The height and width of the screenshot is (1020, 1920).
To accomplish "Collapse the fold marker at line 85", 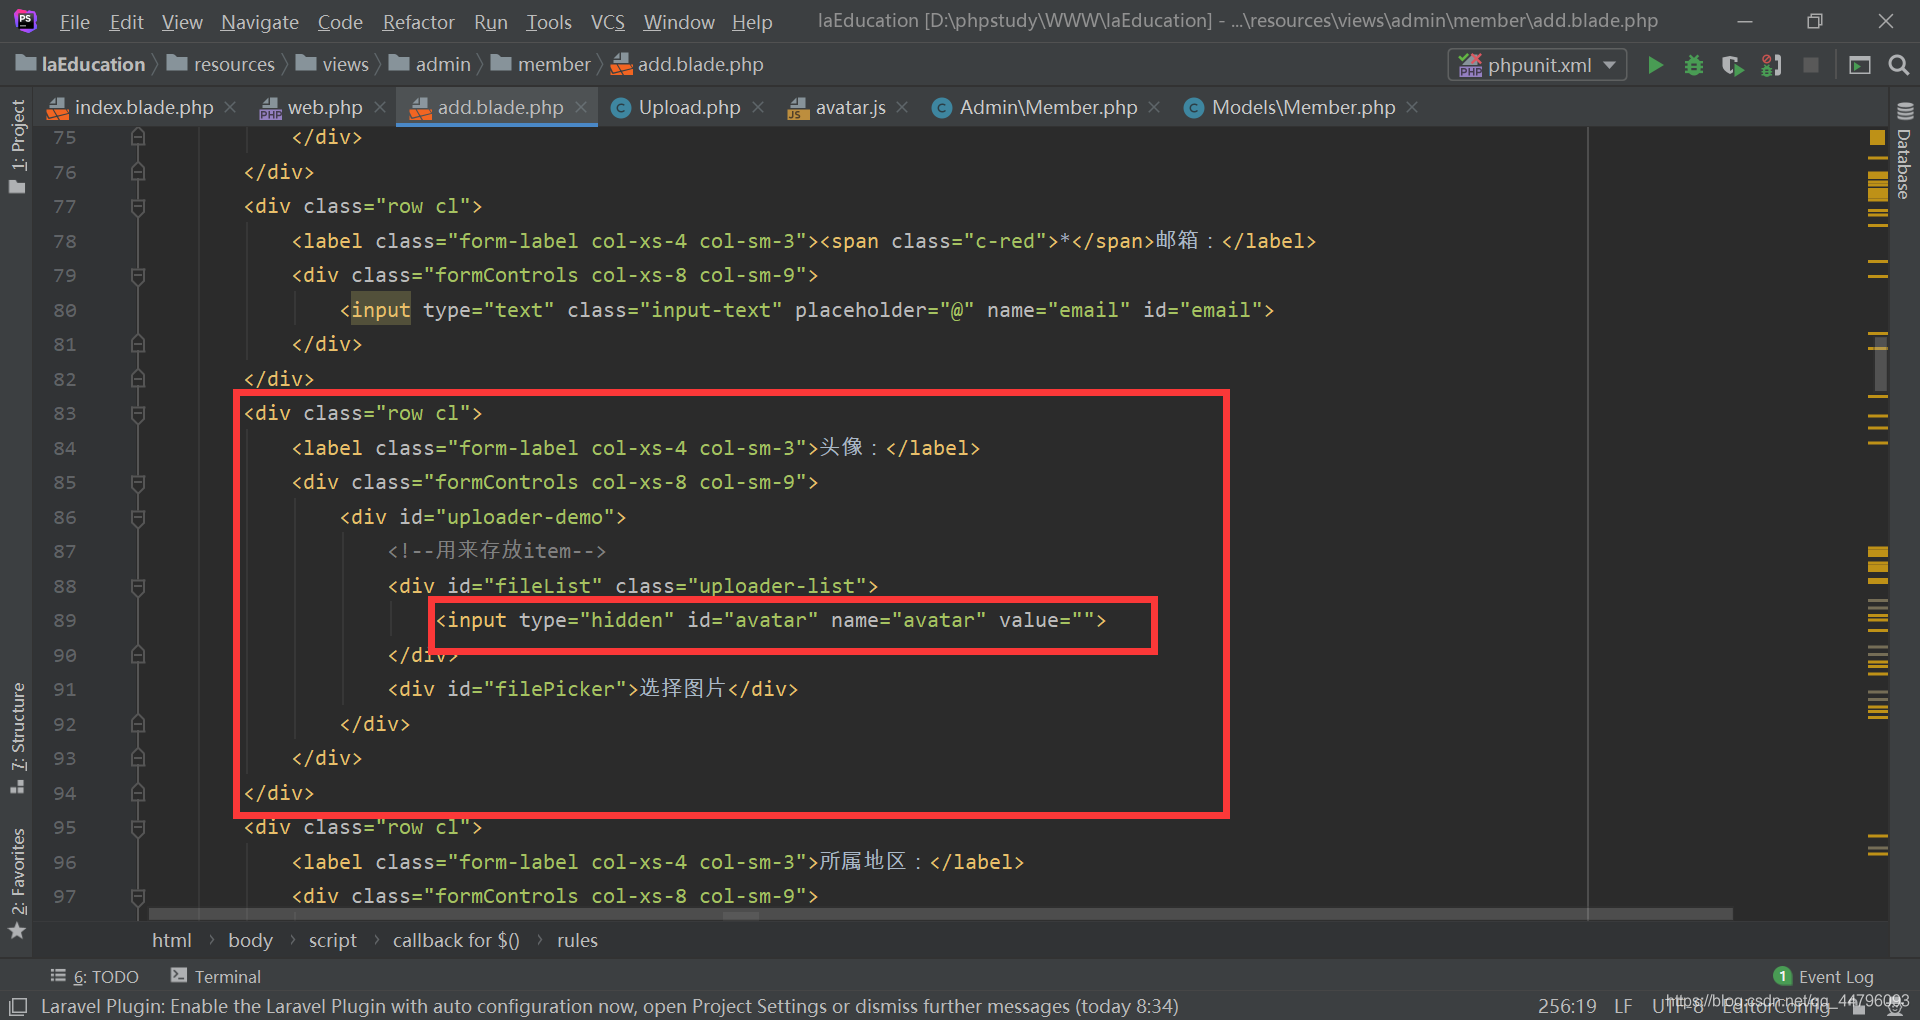I will coord(138,483).
